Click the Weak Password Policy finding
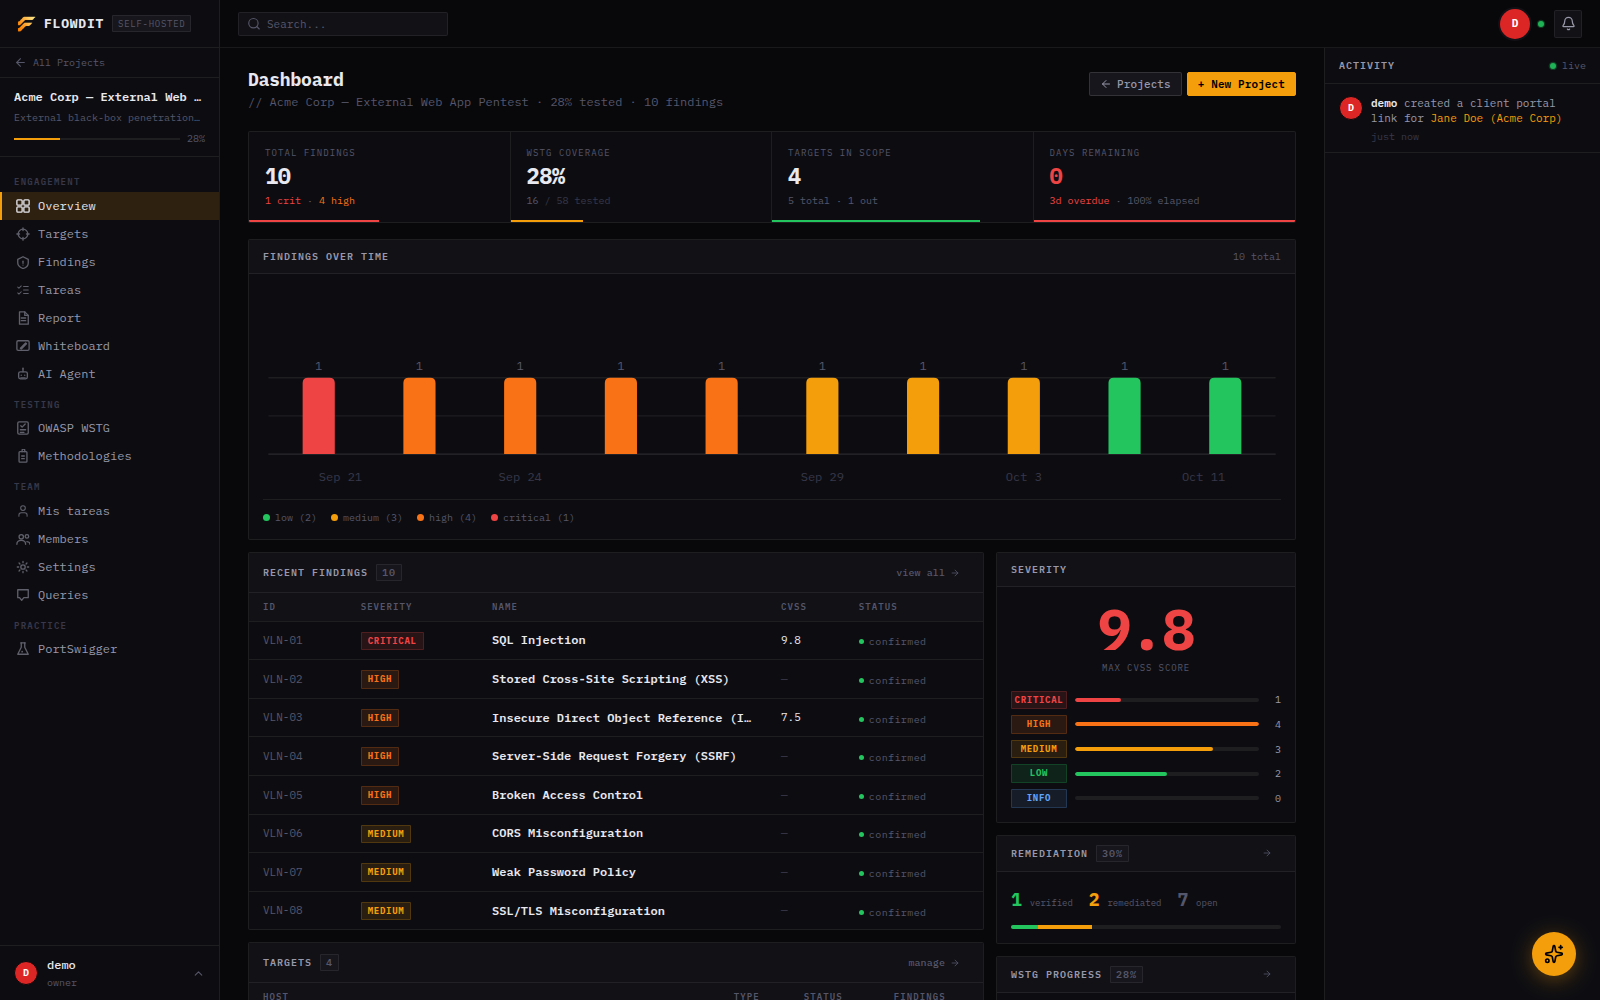 tap(615, 872)
